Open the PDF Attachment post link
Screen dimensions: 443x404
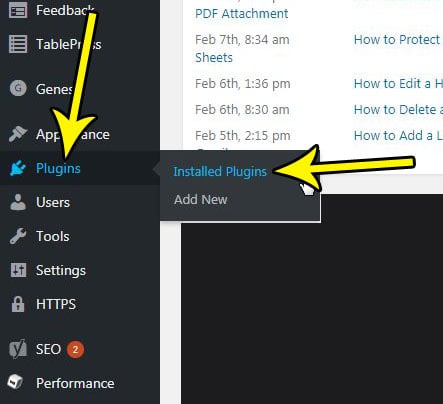pos(242,14)
